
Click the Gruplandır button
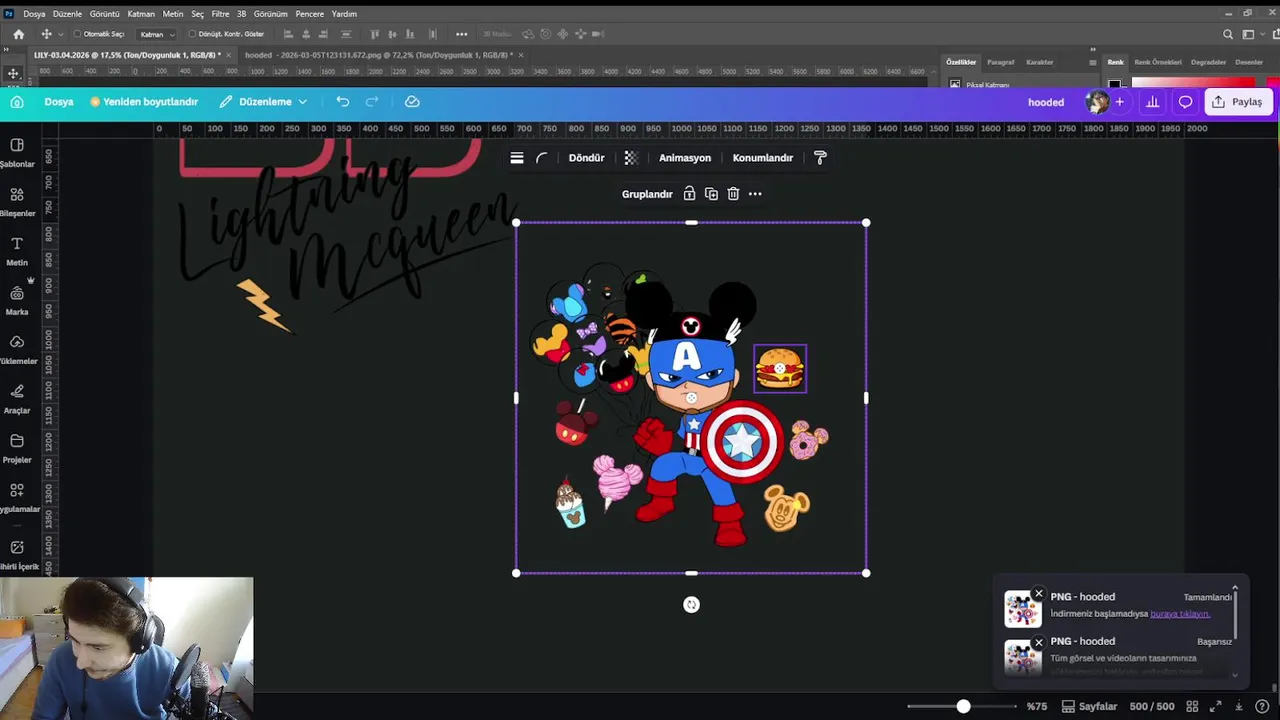647,194
